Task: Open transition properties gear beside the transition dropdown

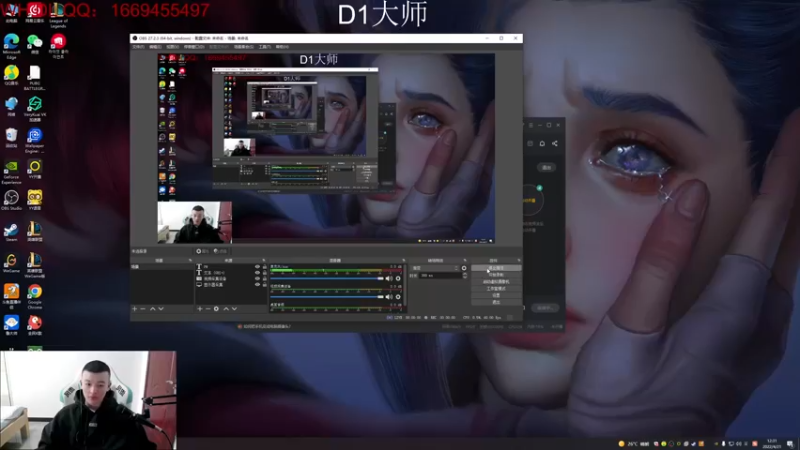Action: 464,268
